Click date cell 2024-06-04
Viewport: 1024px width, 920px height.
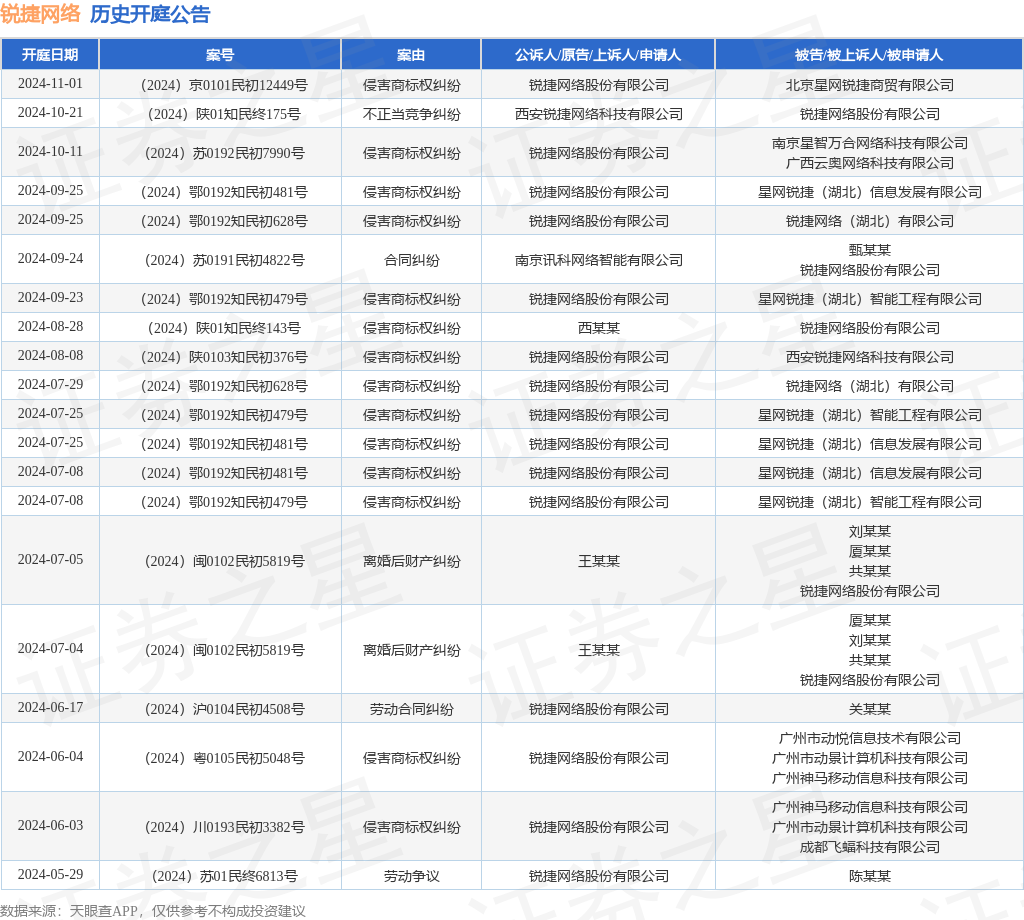[50, 757]
